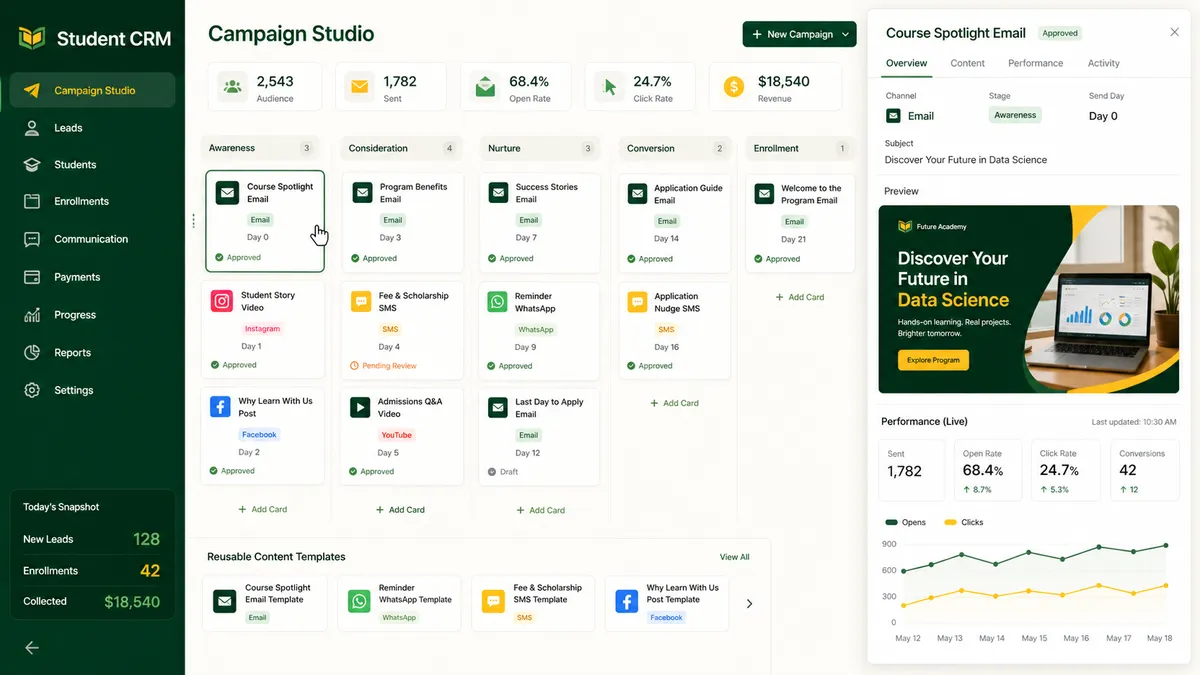Collapse sidebar with the back arrow
This screenshot has width=1200, height=675.
[32, 648]
